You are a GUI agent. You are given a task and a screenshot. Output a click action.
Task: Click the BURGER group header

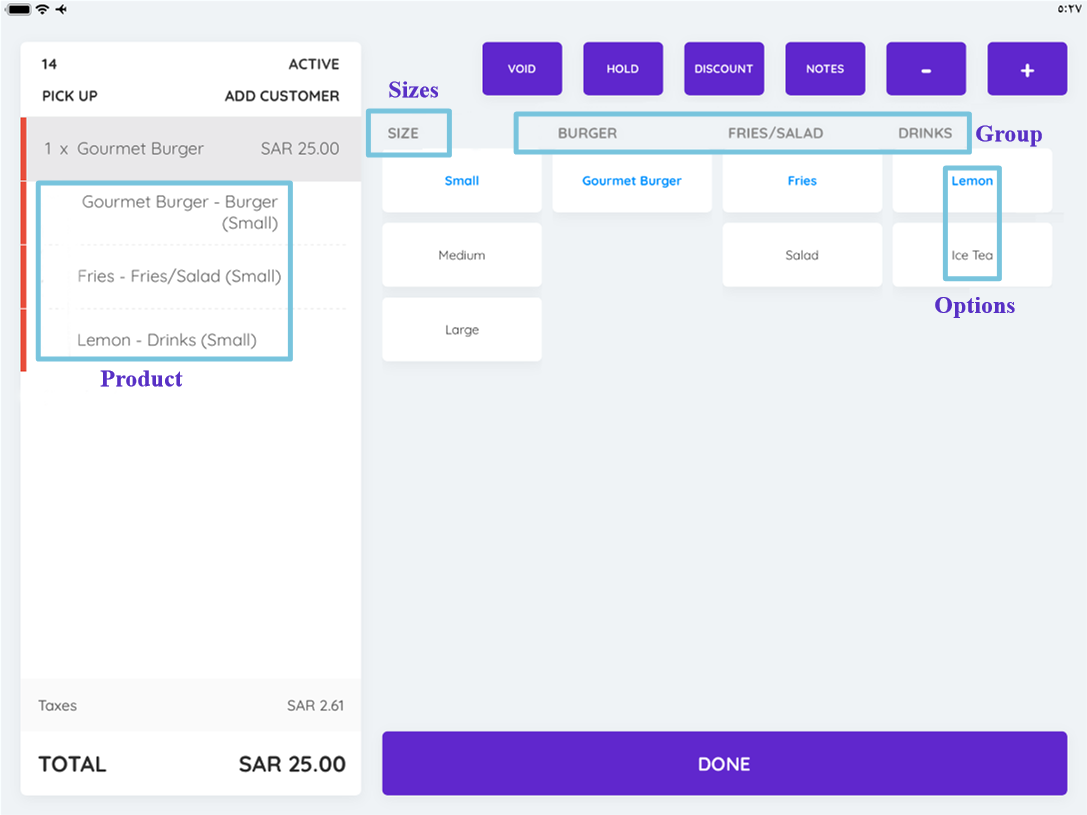tap(587, 133)
